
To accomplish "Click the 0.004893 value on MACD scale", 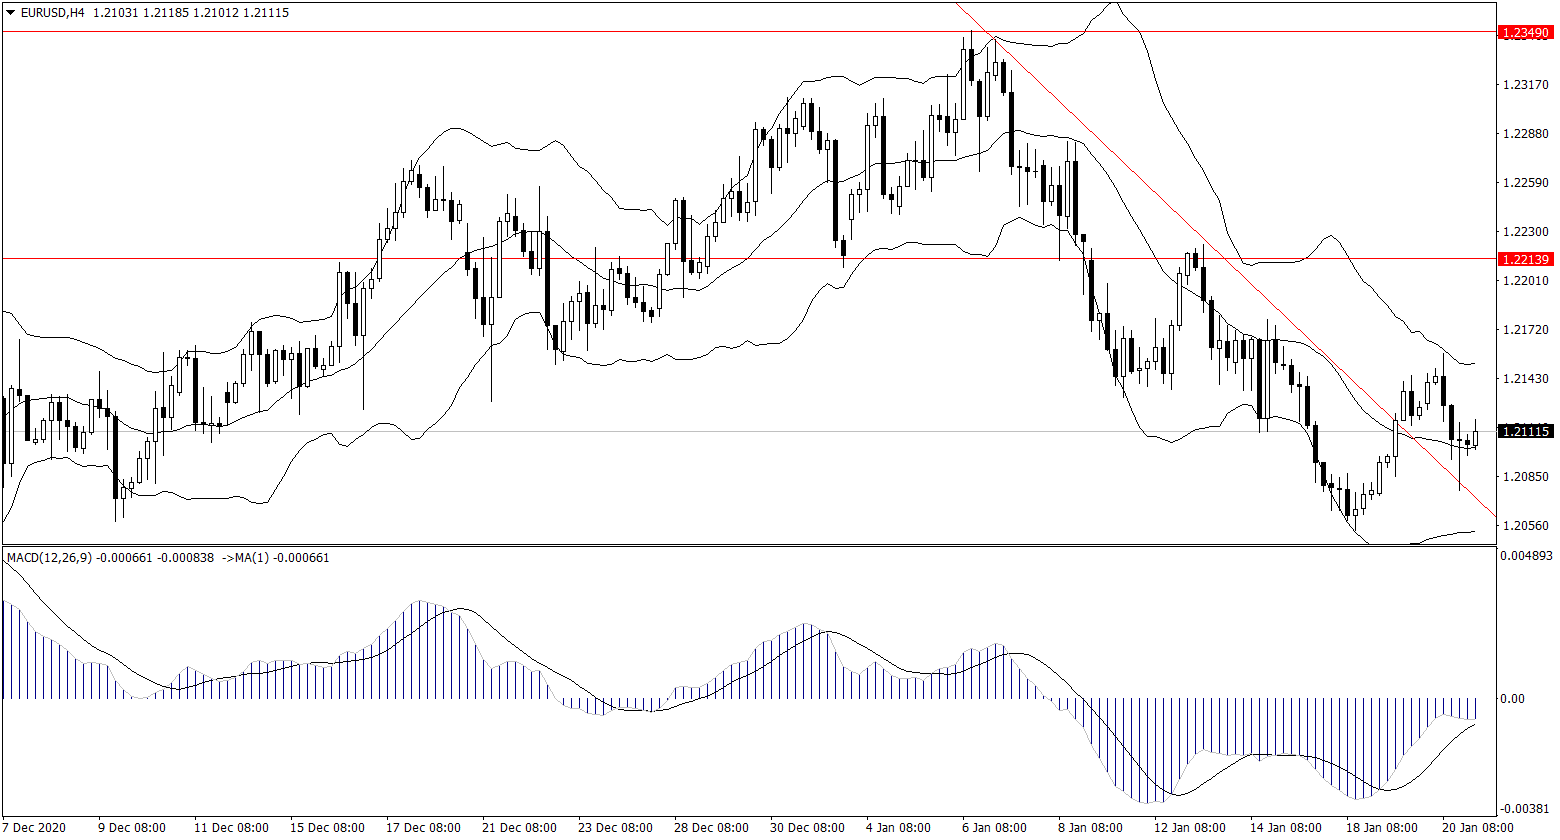I will (x=1525, y=555).
